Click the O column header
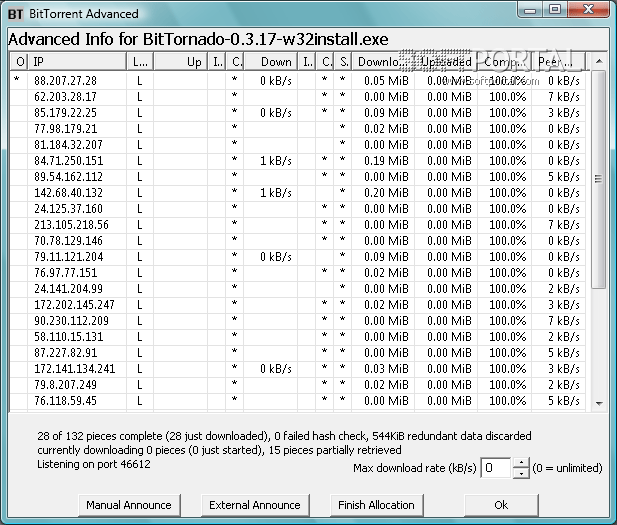Image resolution: width=617 pixels, height=525 pixels. [x=20, y=62]
